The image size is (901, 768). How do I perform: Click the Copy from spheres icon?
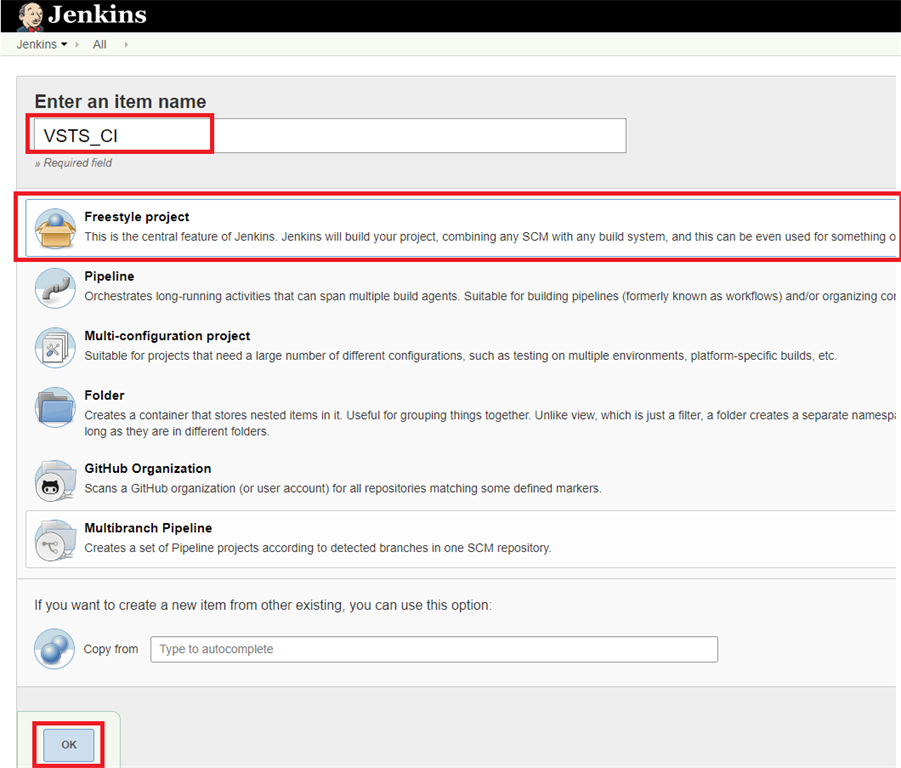click(55, 649)
